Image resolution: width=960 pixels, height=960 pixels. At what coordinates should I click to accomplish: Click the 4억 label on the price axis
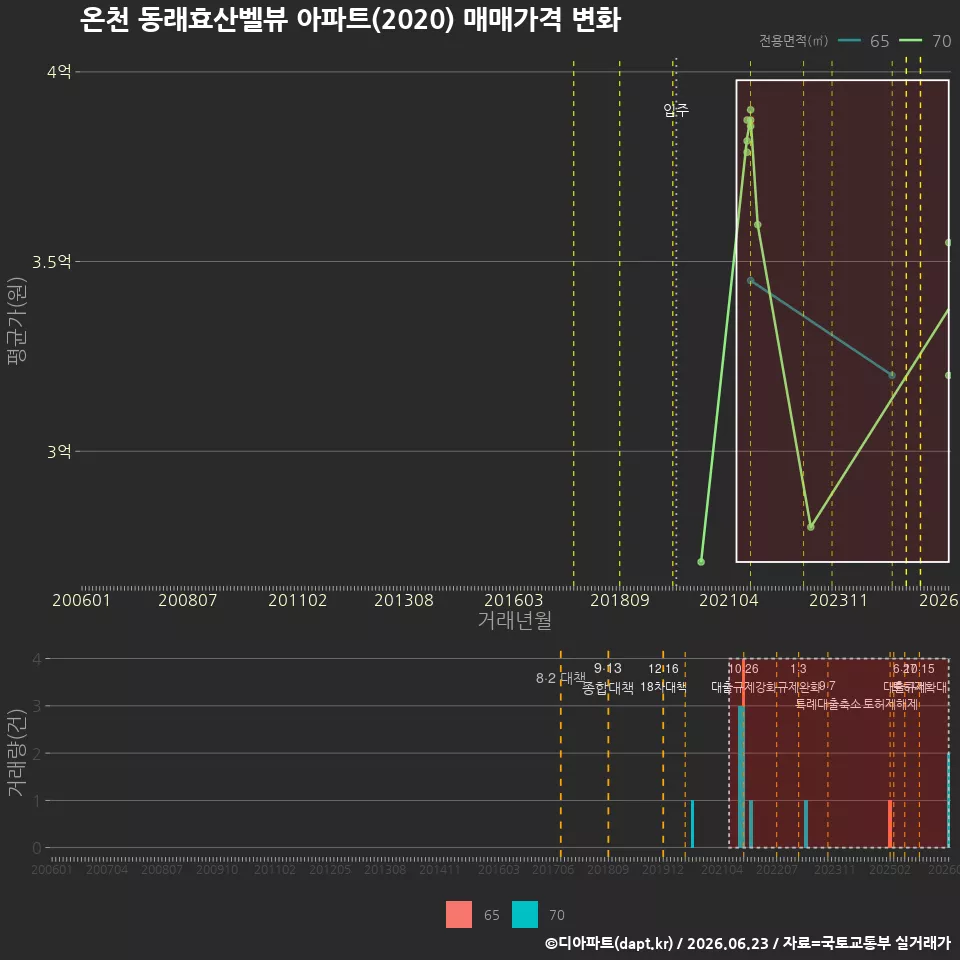pos(59,72)
